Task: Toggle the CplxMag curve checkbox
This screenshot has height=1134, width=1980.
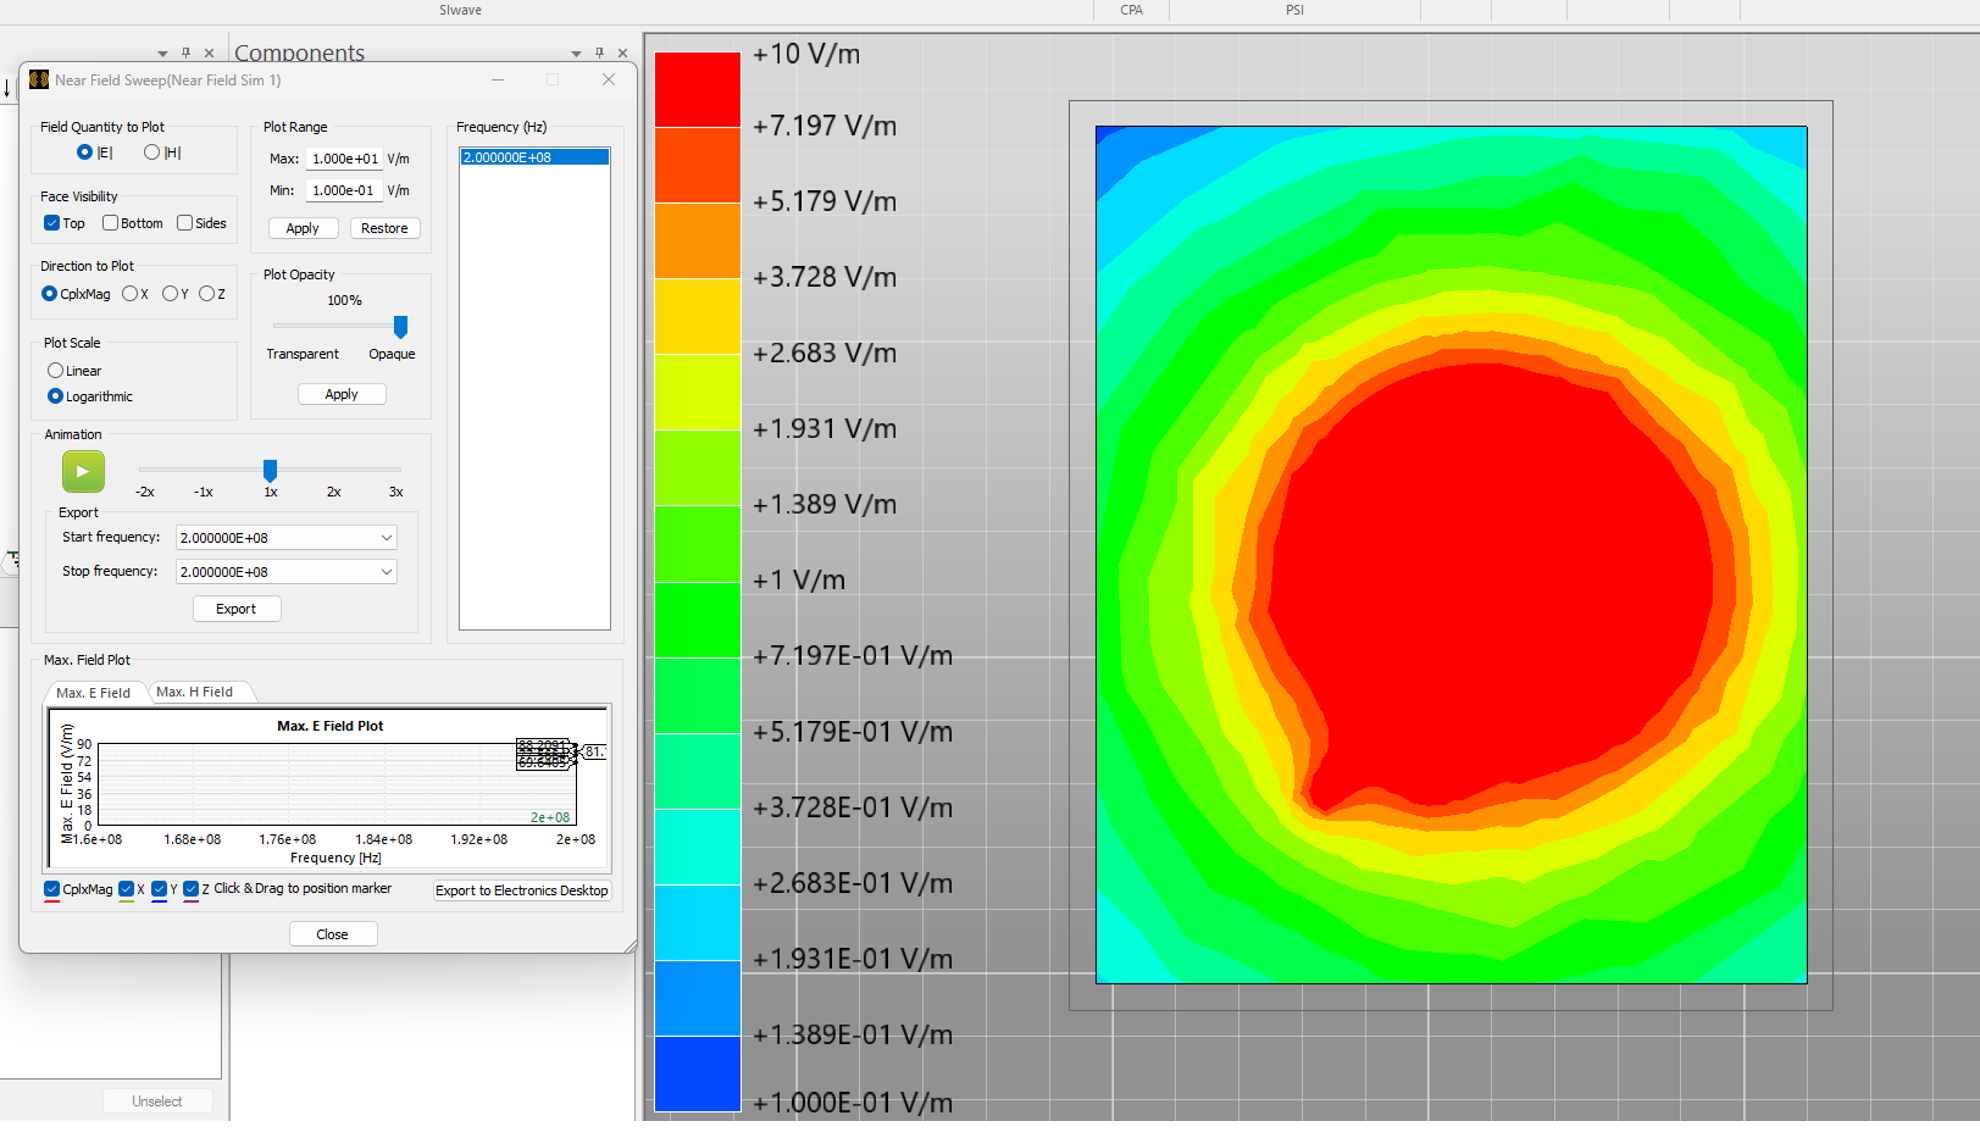Action: [x=52, y=889]
